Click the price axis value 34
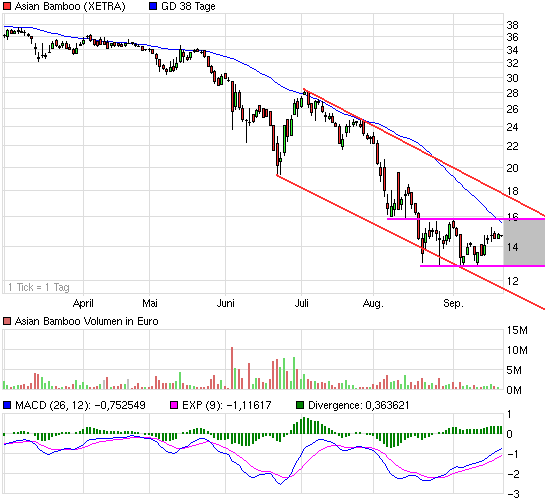 [x=512, y=50]
